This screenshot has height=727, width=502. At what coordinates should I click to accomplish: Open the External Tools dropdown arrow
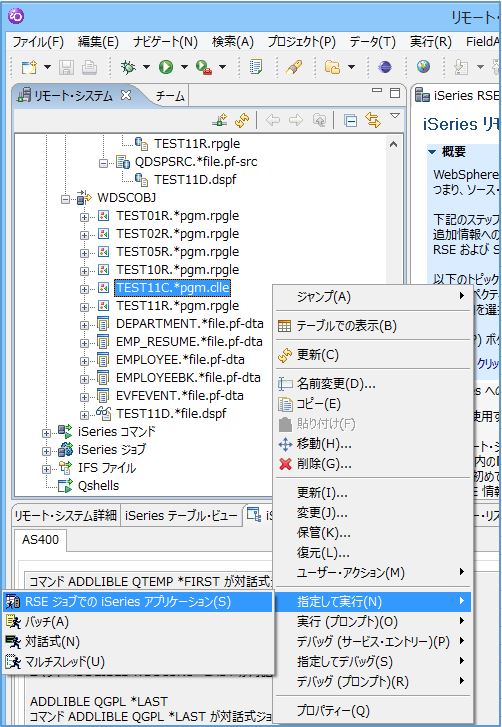point(222,68)
